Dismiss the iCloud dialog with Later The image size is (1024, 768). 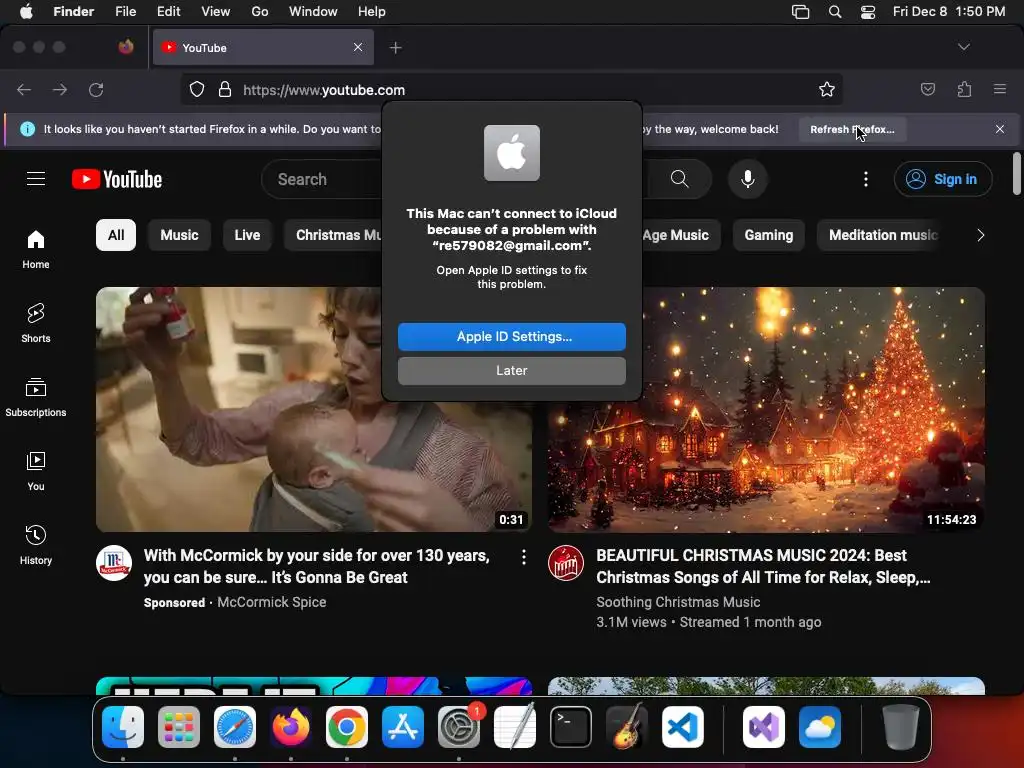[512, 370]
